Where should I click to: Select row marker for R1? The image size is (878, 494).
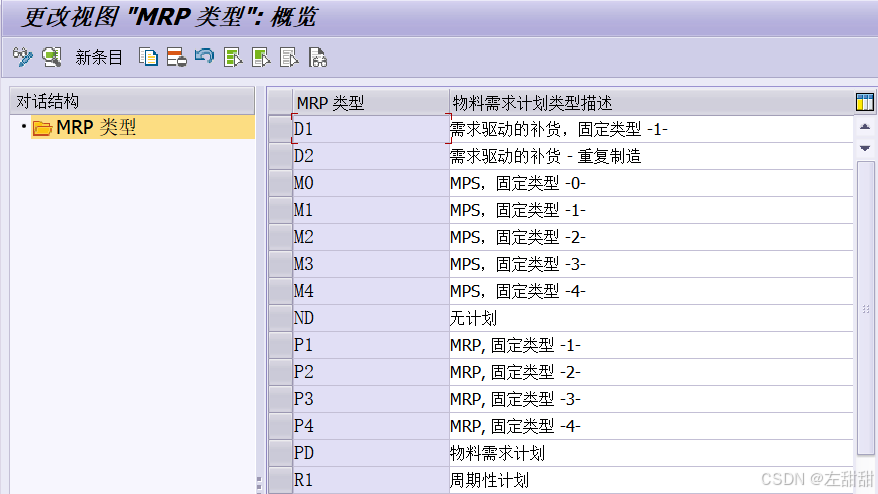pos(280,480)
